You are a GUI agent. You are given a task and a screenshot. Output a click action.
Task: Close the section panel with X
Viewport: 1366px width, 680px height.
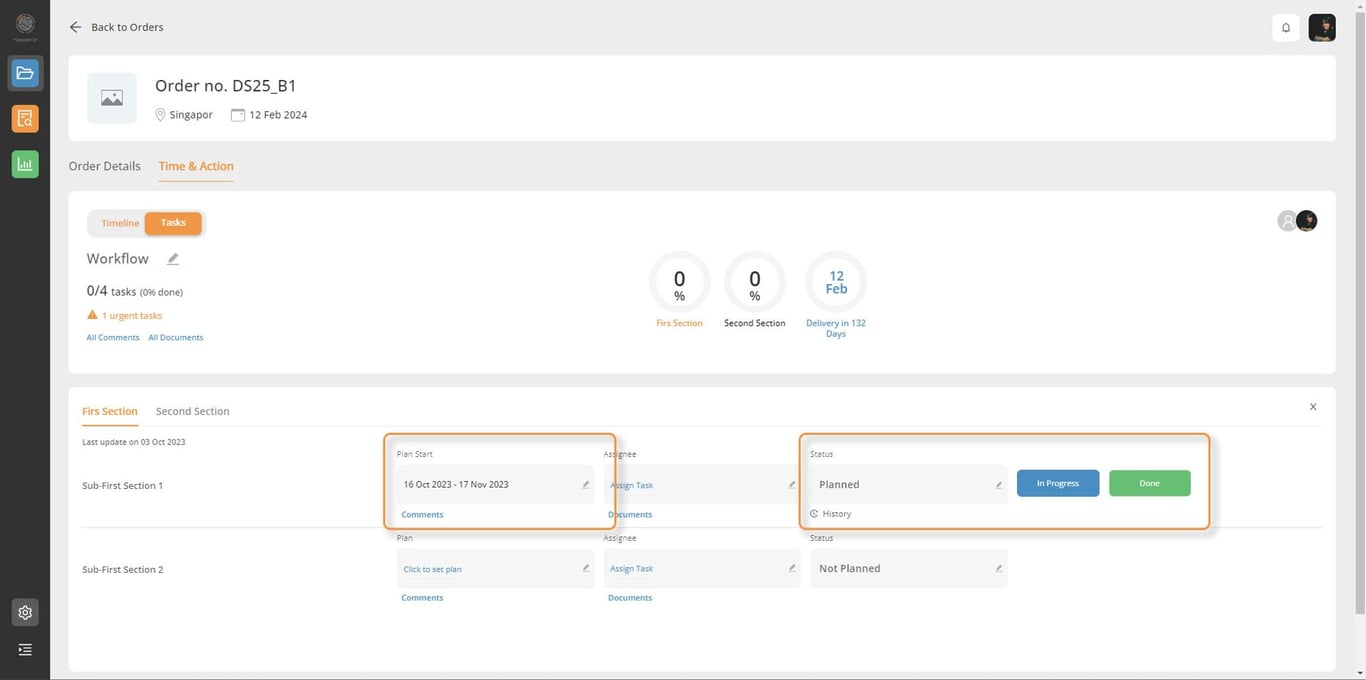point(1313,407)
